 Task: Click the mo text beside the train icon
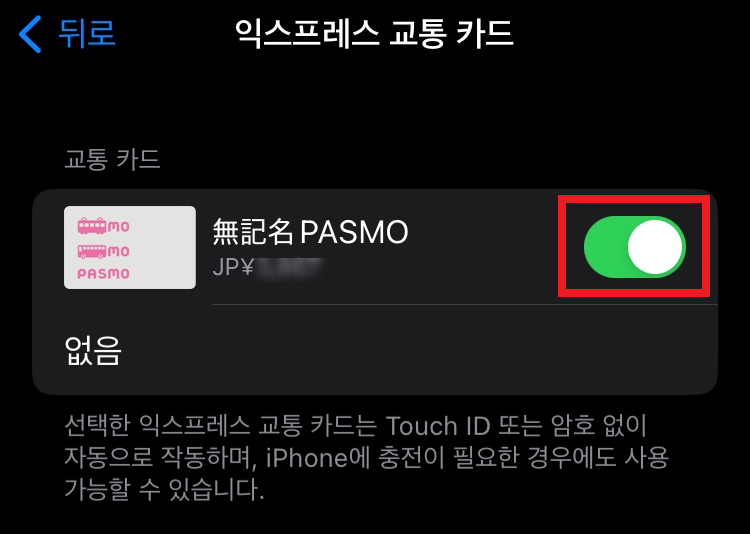(x=119, y=226)
